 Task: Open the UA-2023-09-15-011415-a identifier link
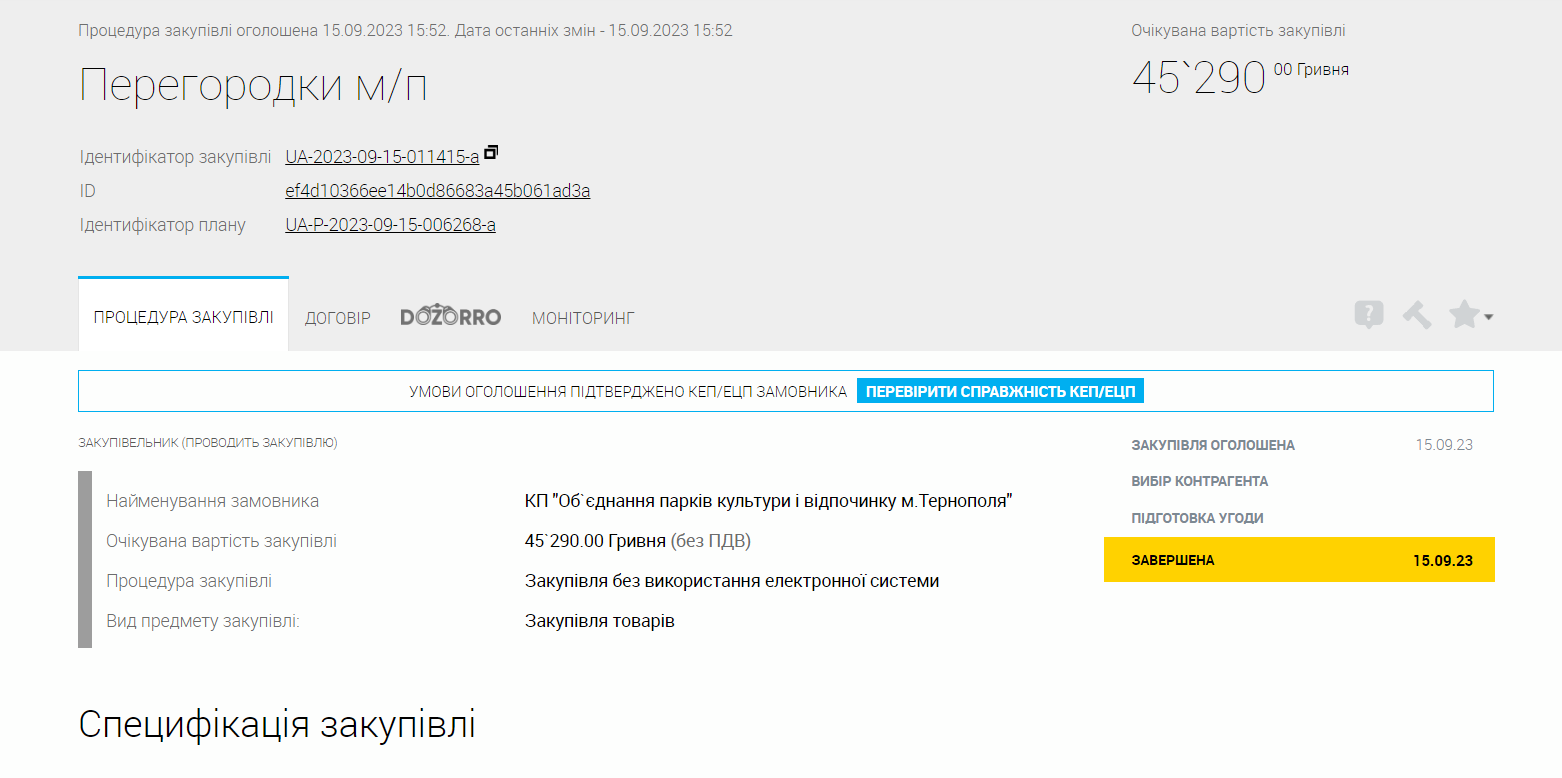coord(382,157)
